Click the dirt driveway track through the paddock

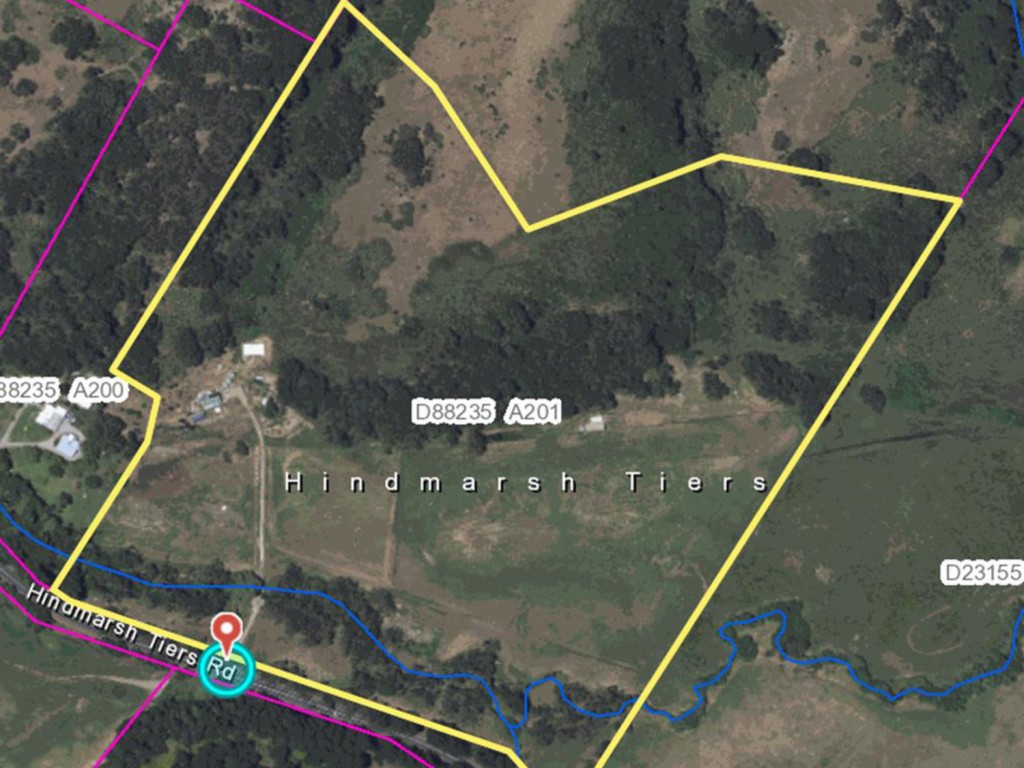pos(263,483)
